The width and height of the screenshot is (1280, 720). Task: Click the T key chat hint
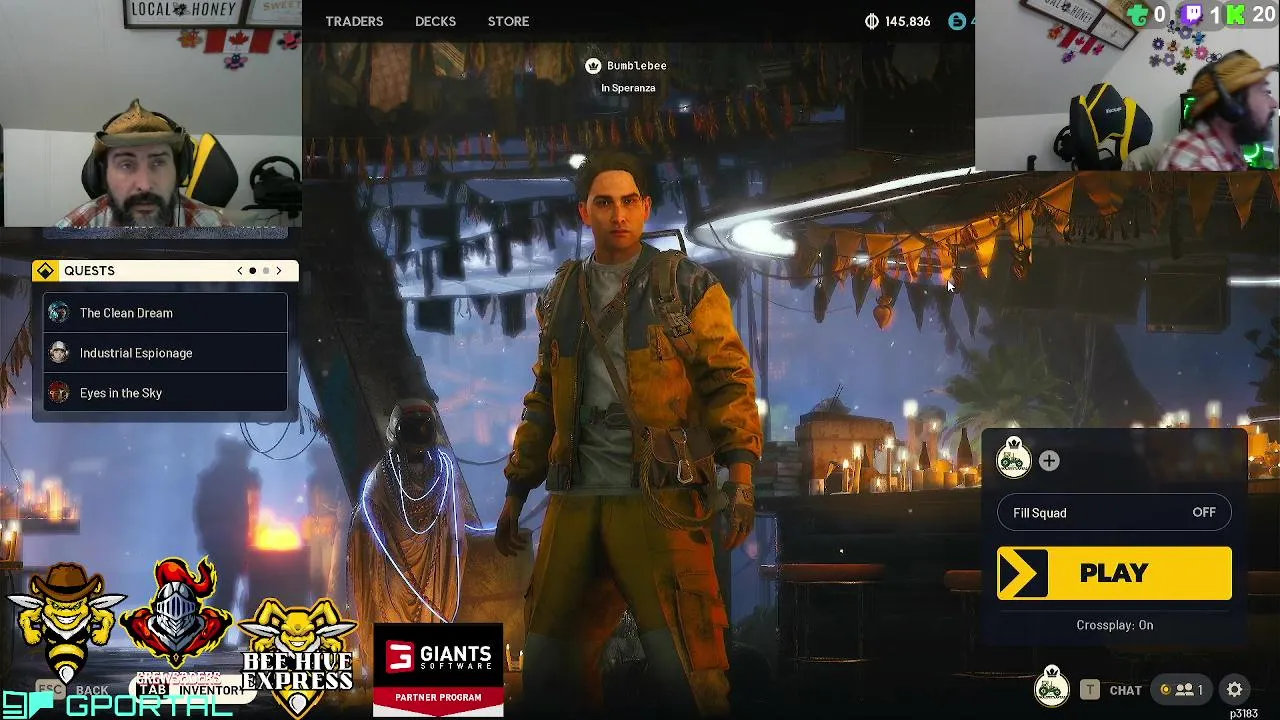point(1090,690)
